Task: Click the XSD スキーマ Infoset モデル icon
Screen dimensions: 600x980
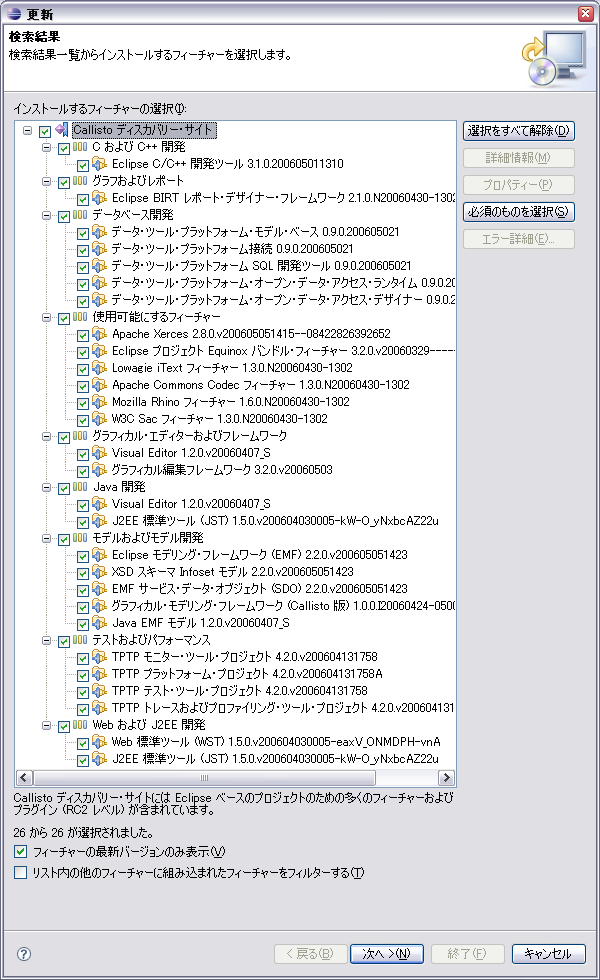Action: click(x=99, y=572)
